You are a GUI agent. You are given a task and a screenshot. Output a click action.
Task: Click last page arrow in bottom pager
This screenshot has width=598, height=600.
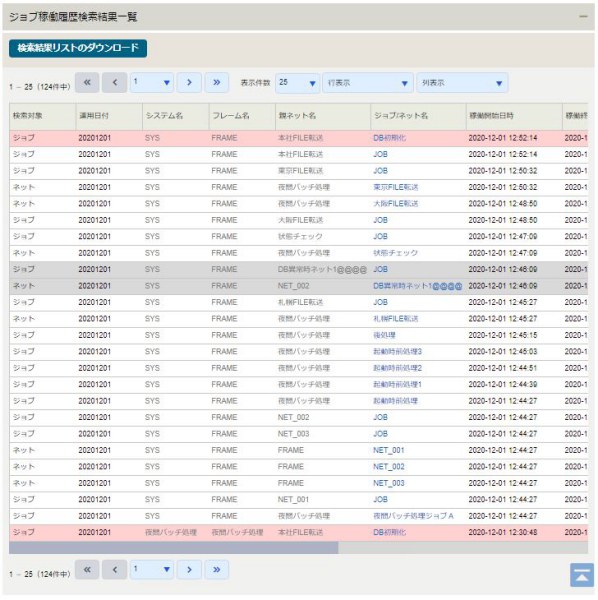click(217, 570)
